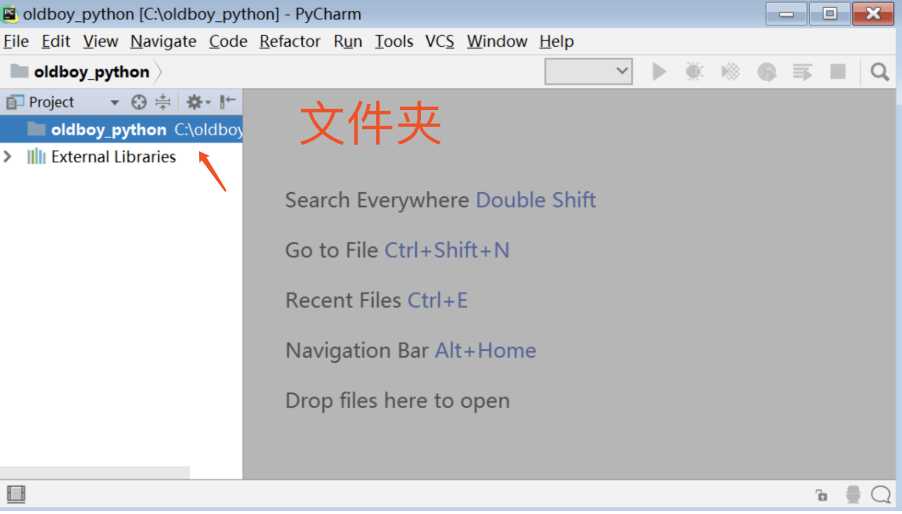Open the Edit menu

tap(56, 41)
